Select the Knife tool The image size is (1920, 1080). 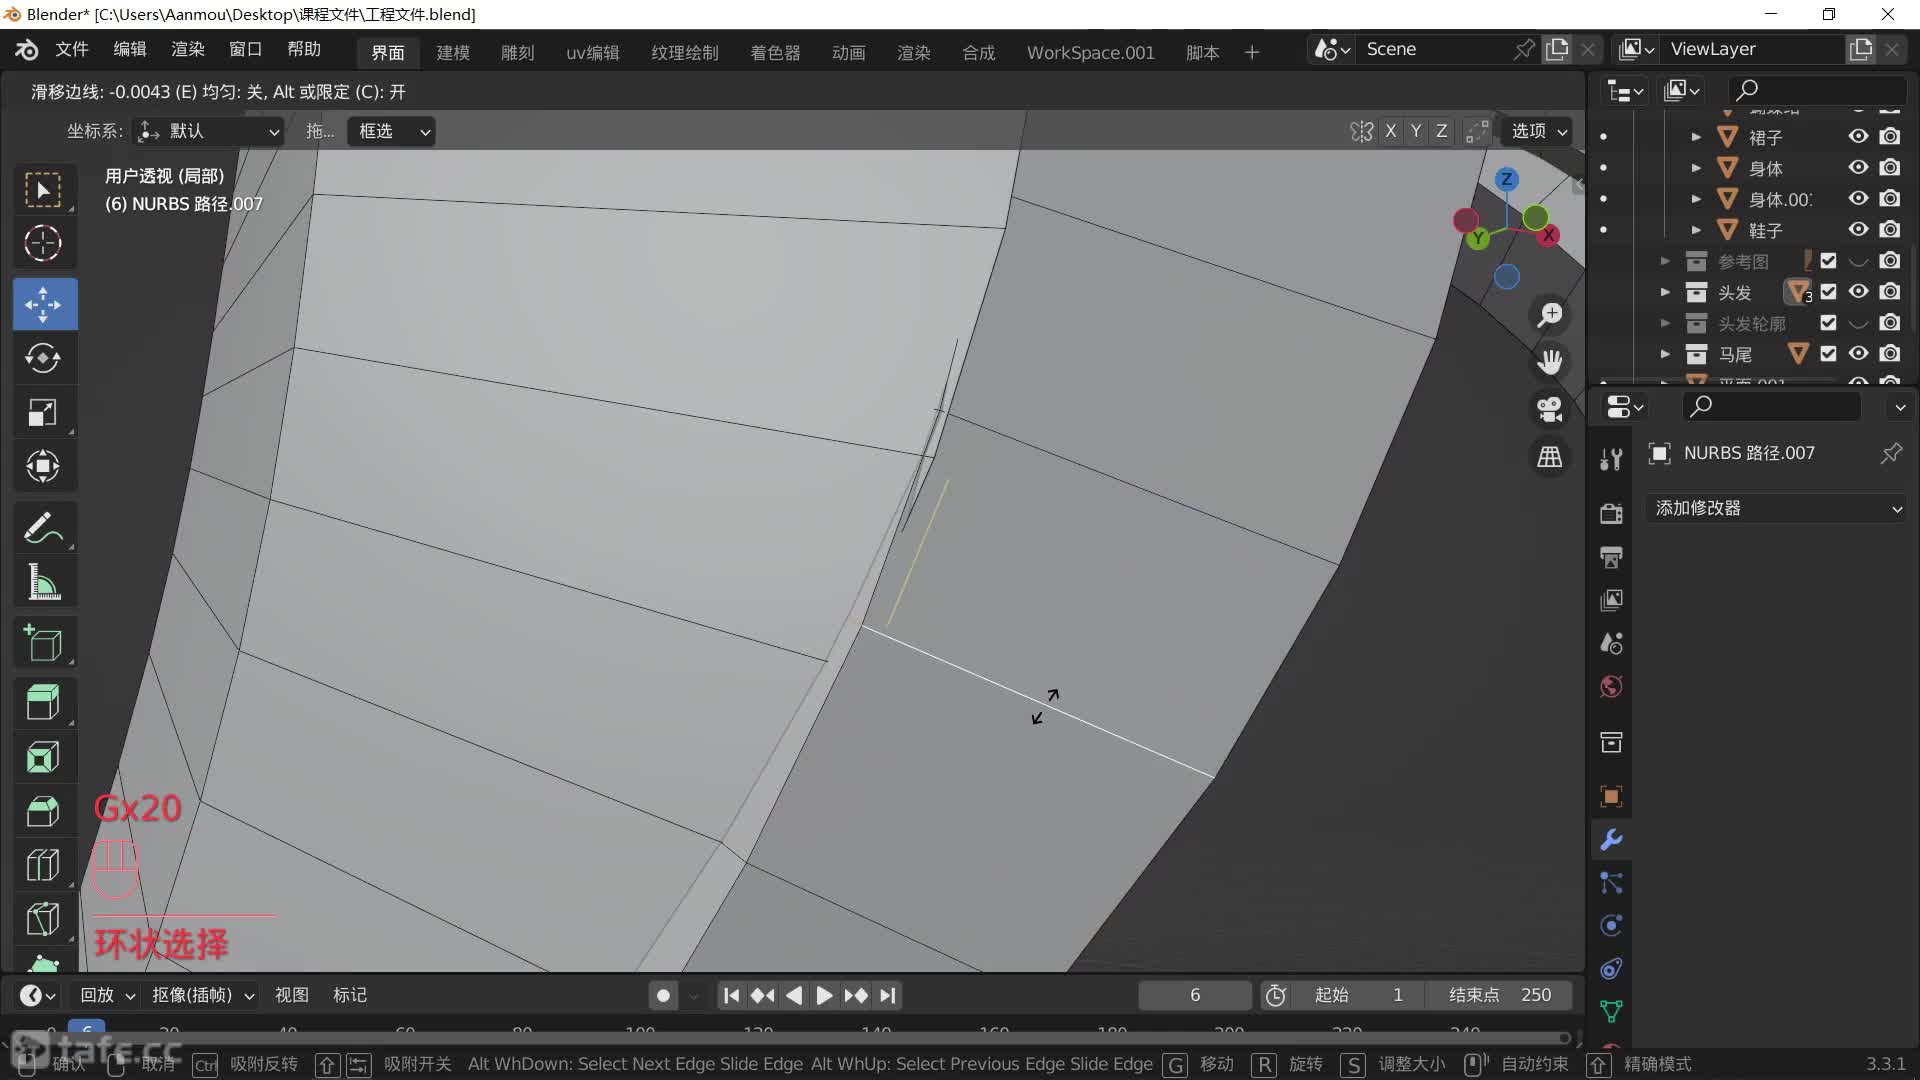click(x=43, y=919)
